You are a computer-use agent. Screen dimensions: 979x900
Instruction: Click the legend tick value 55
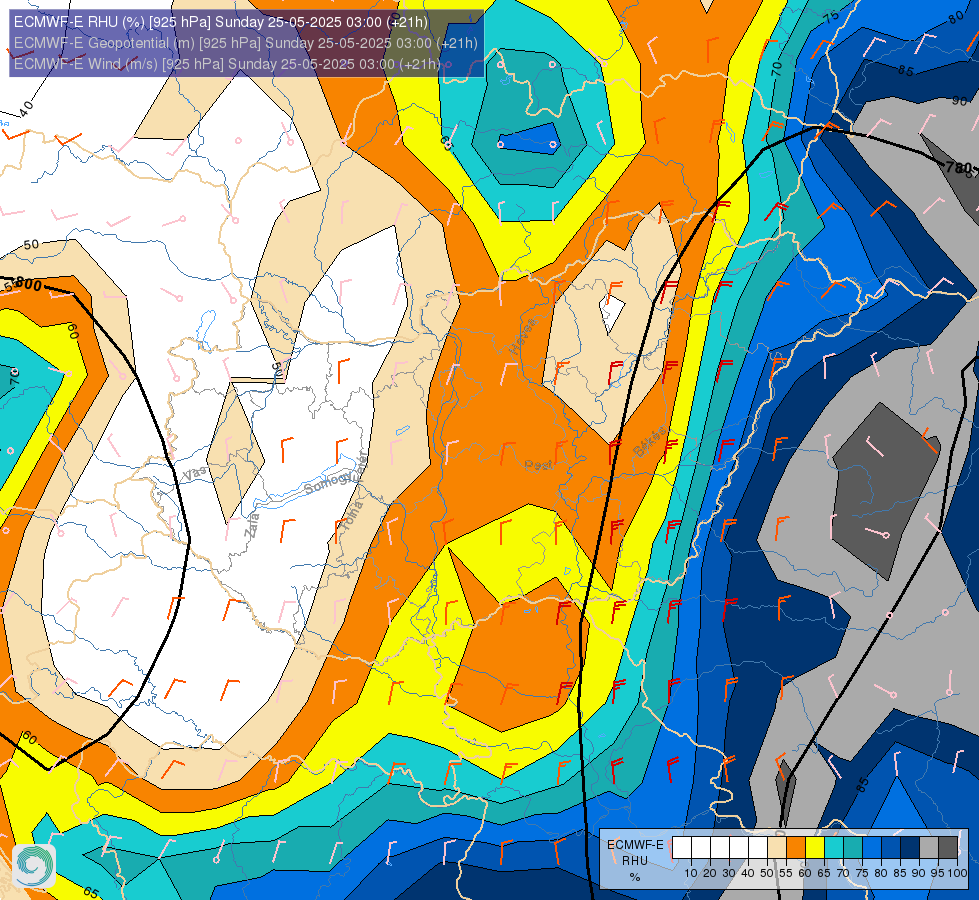pyautogui.click(x=786, y=873)
